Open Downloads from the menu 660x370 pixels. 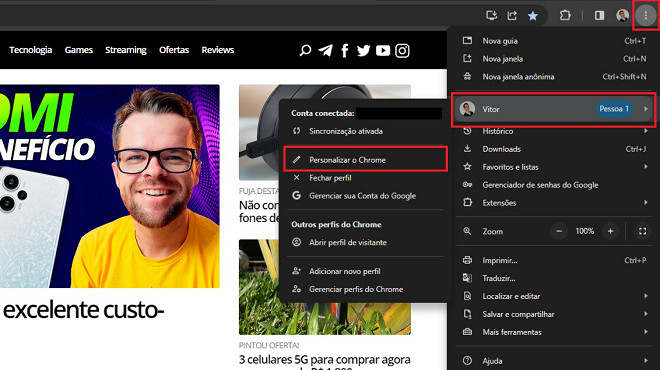click(x=554, y=149)
